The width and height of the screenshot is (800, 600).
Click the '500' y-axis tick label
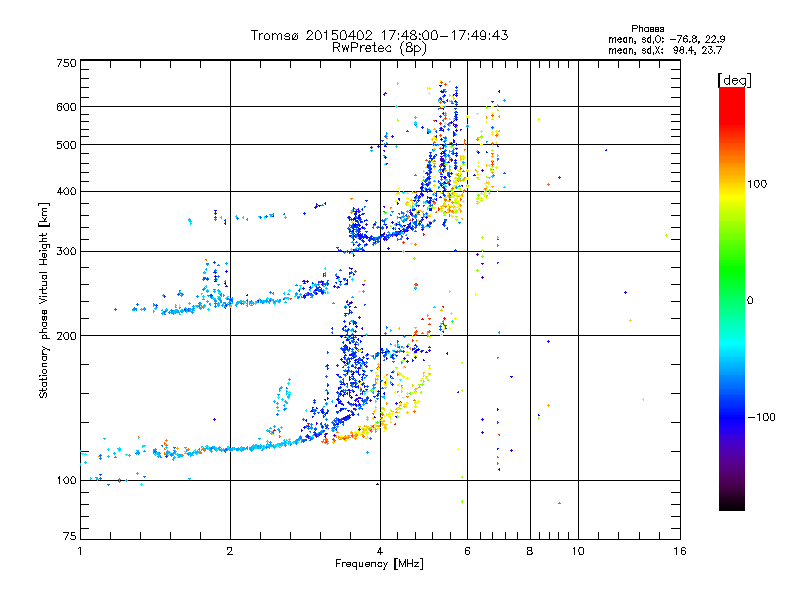pos(66,145)
